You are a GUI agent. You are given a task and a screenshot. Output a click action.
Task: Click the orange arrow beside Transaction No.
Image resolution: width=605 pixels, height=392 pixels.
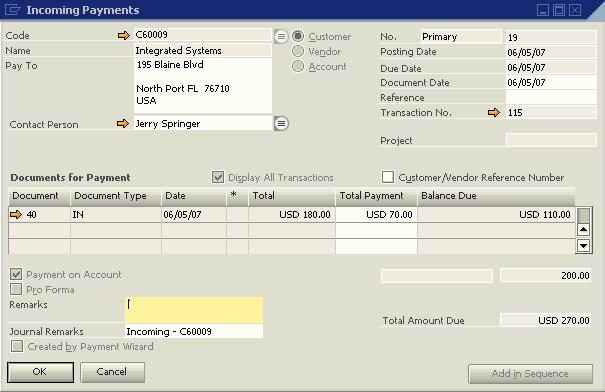(x=493, y=113)
